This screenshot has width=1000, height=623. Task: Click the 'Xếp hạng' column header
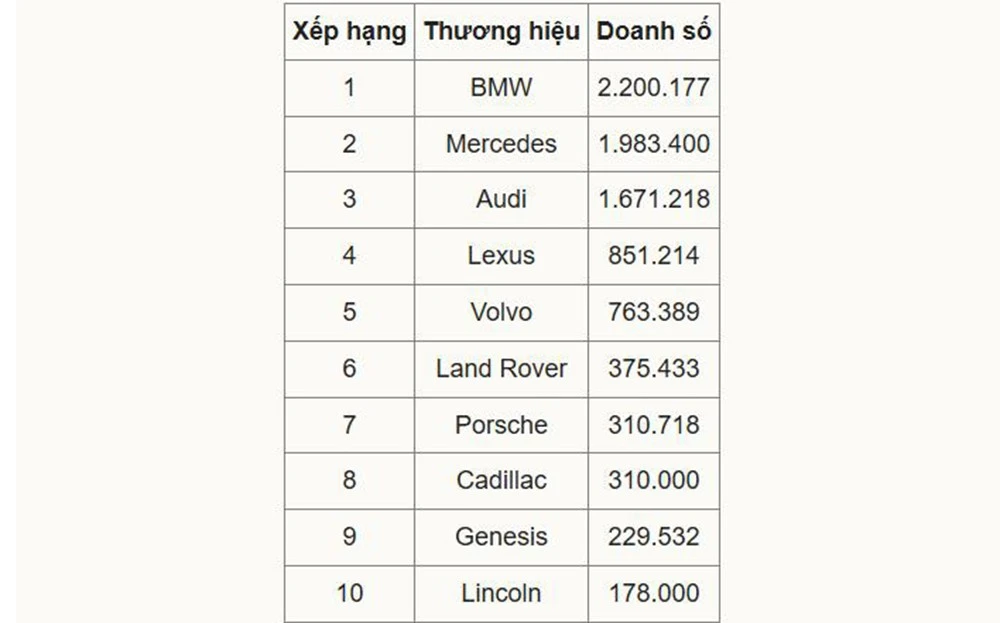349,31
